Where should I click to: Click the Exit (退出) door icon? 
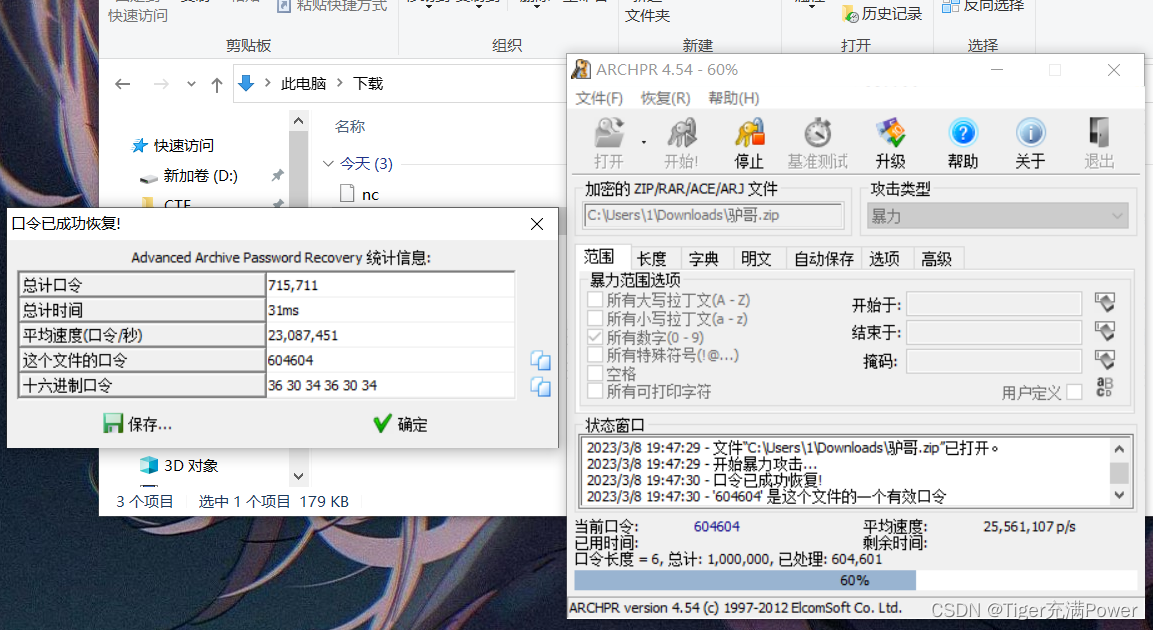pyautogui.click(x=1099, y=133)
